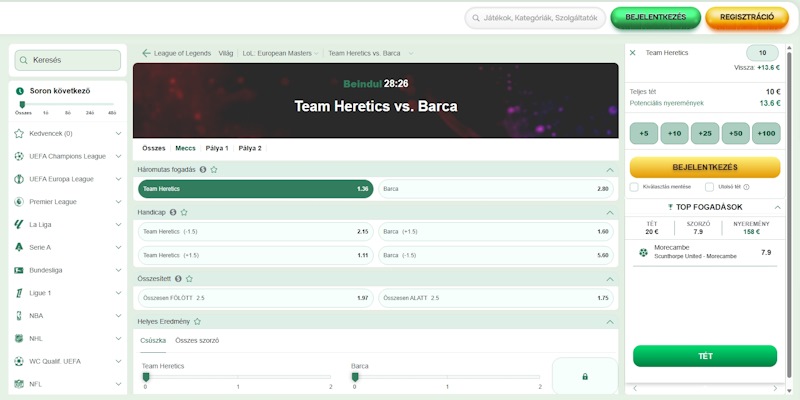Viewport: 800px width, 400px height.
Task: Click the Premier League lion icon
Action: pyautogui.click(x=19, y=202)
